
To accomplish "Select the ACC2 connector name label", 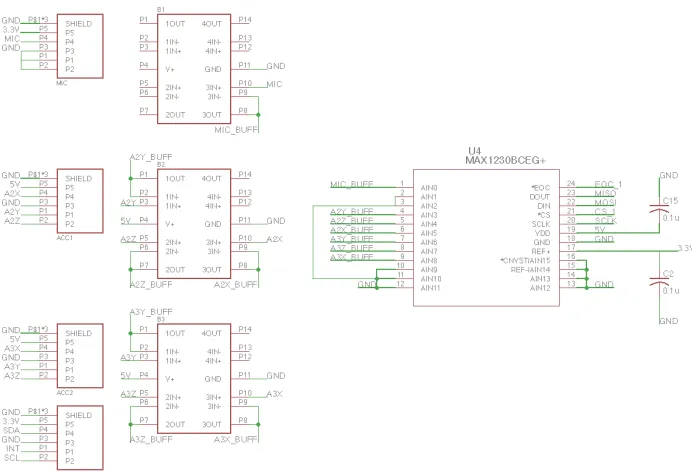I will tap(65, 393).
